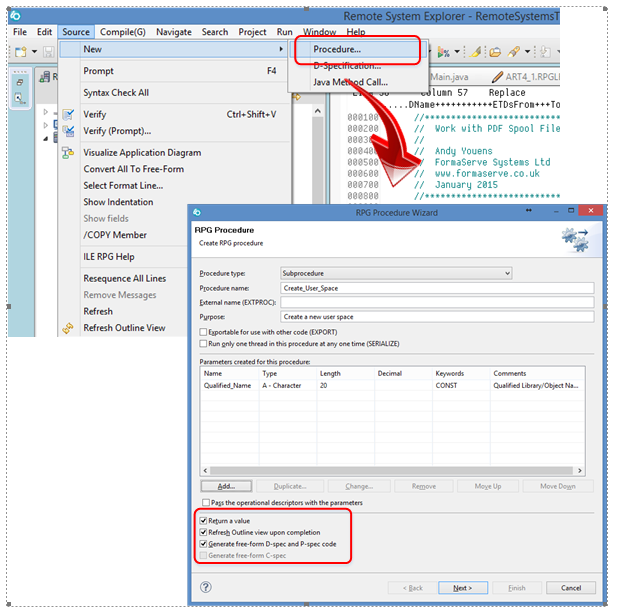Screen dimensions: 618x615
Task: Uncheck the Return a value checkbox
Action: pos(204,521)
